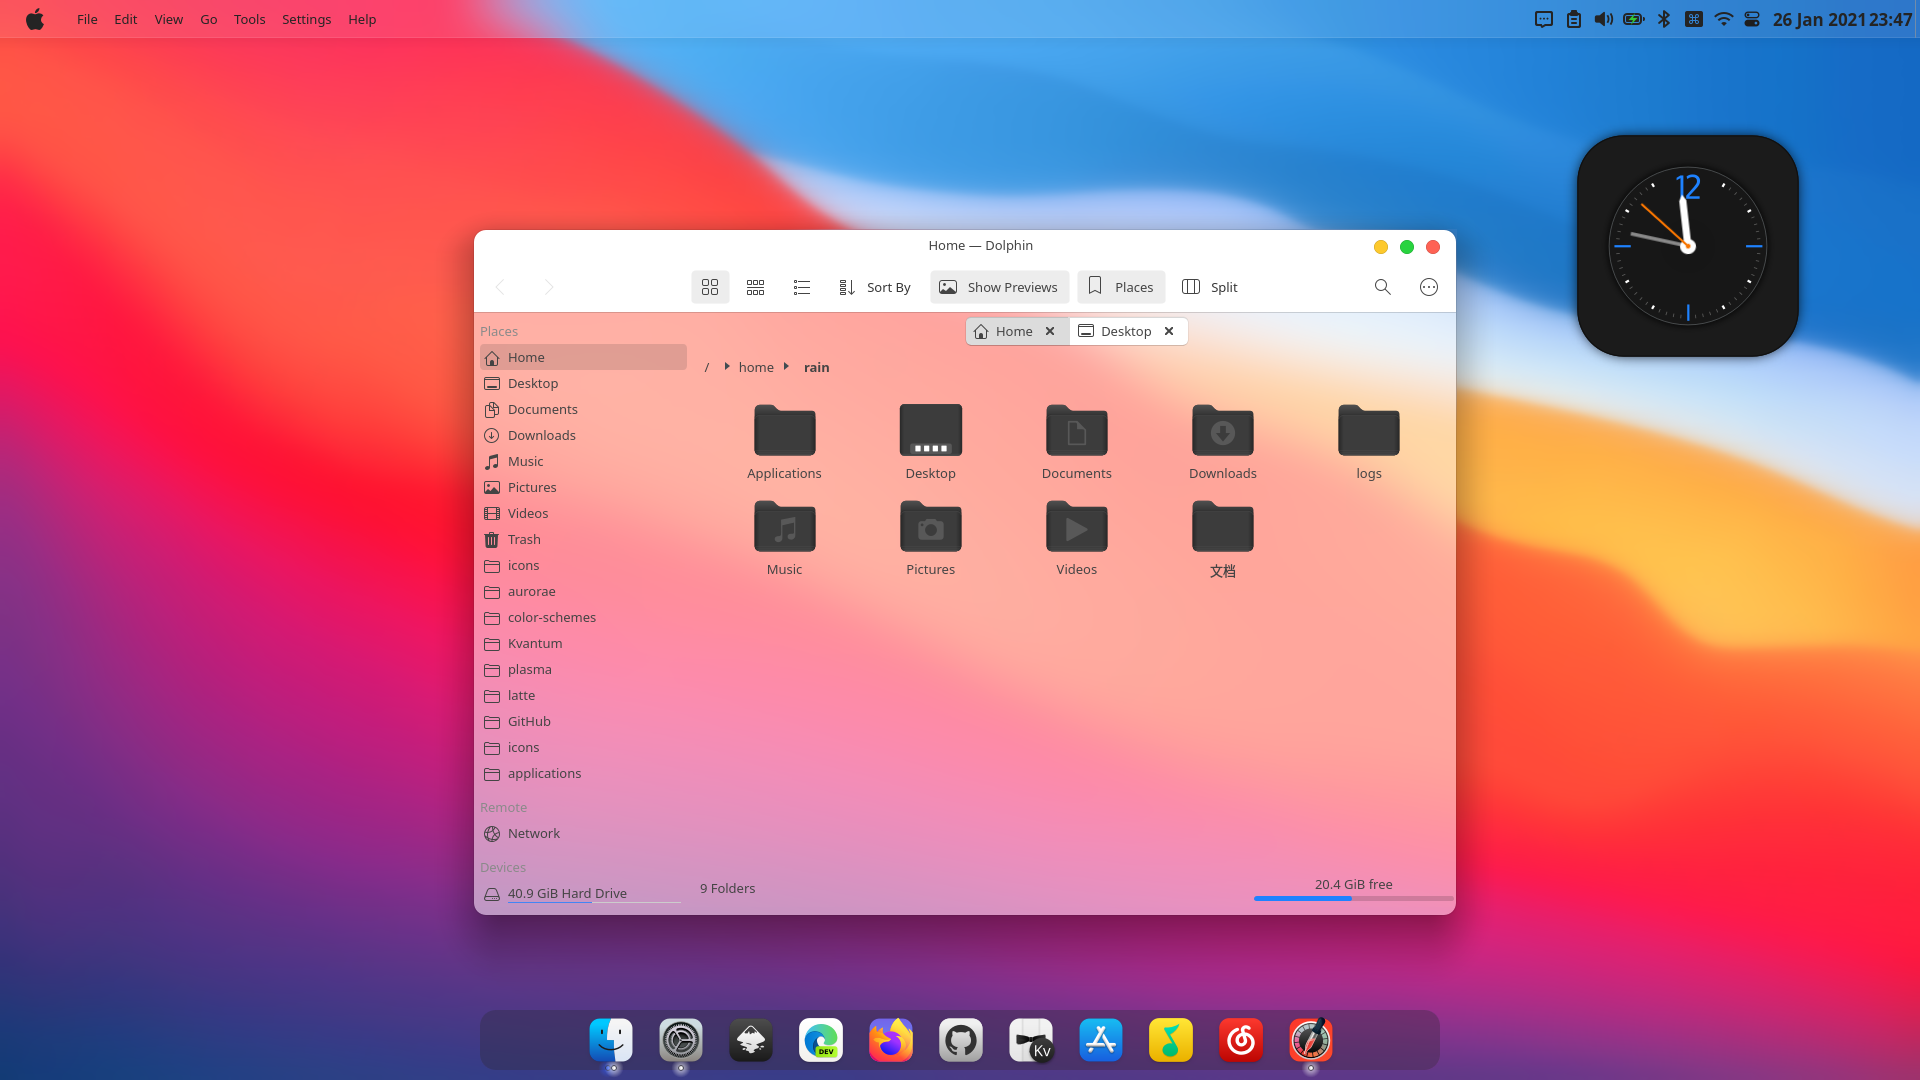1920x1080 pixels.
Task: Open color-schemes in Places sidebar
Action: [x=583, y=617]
